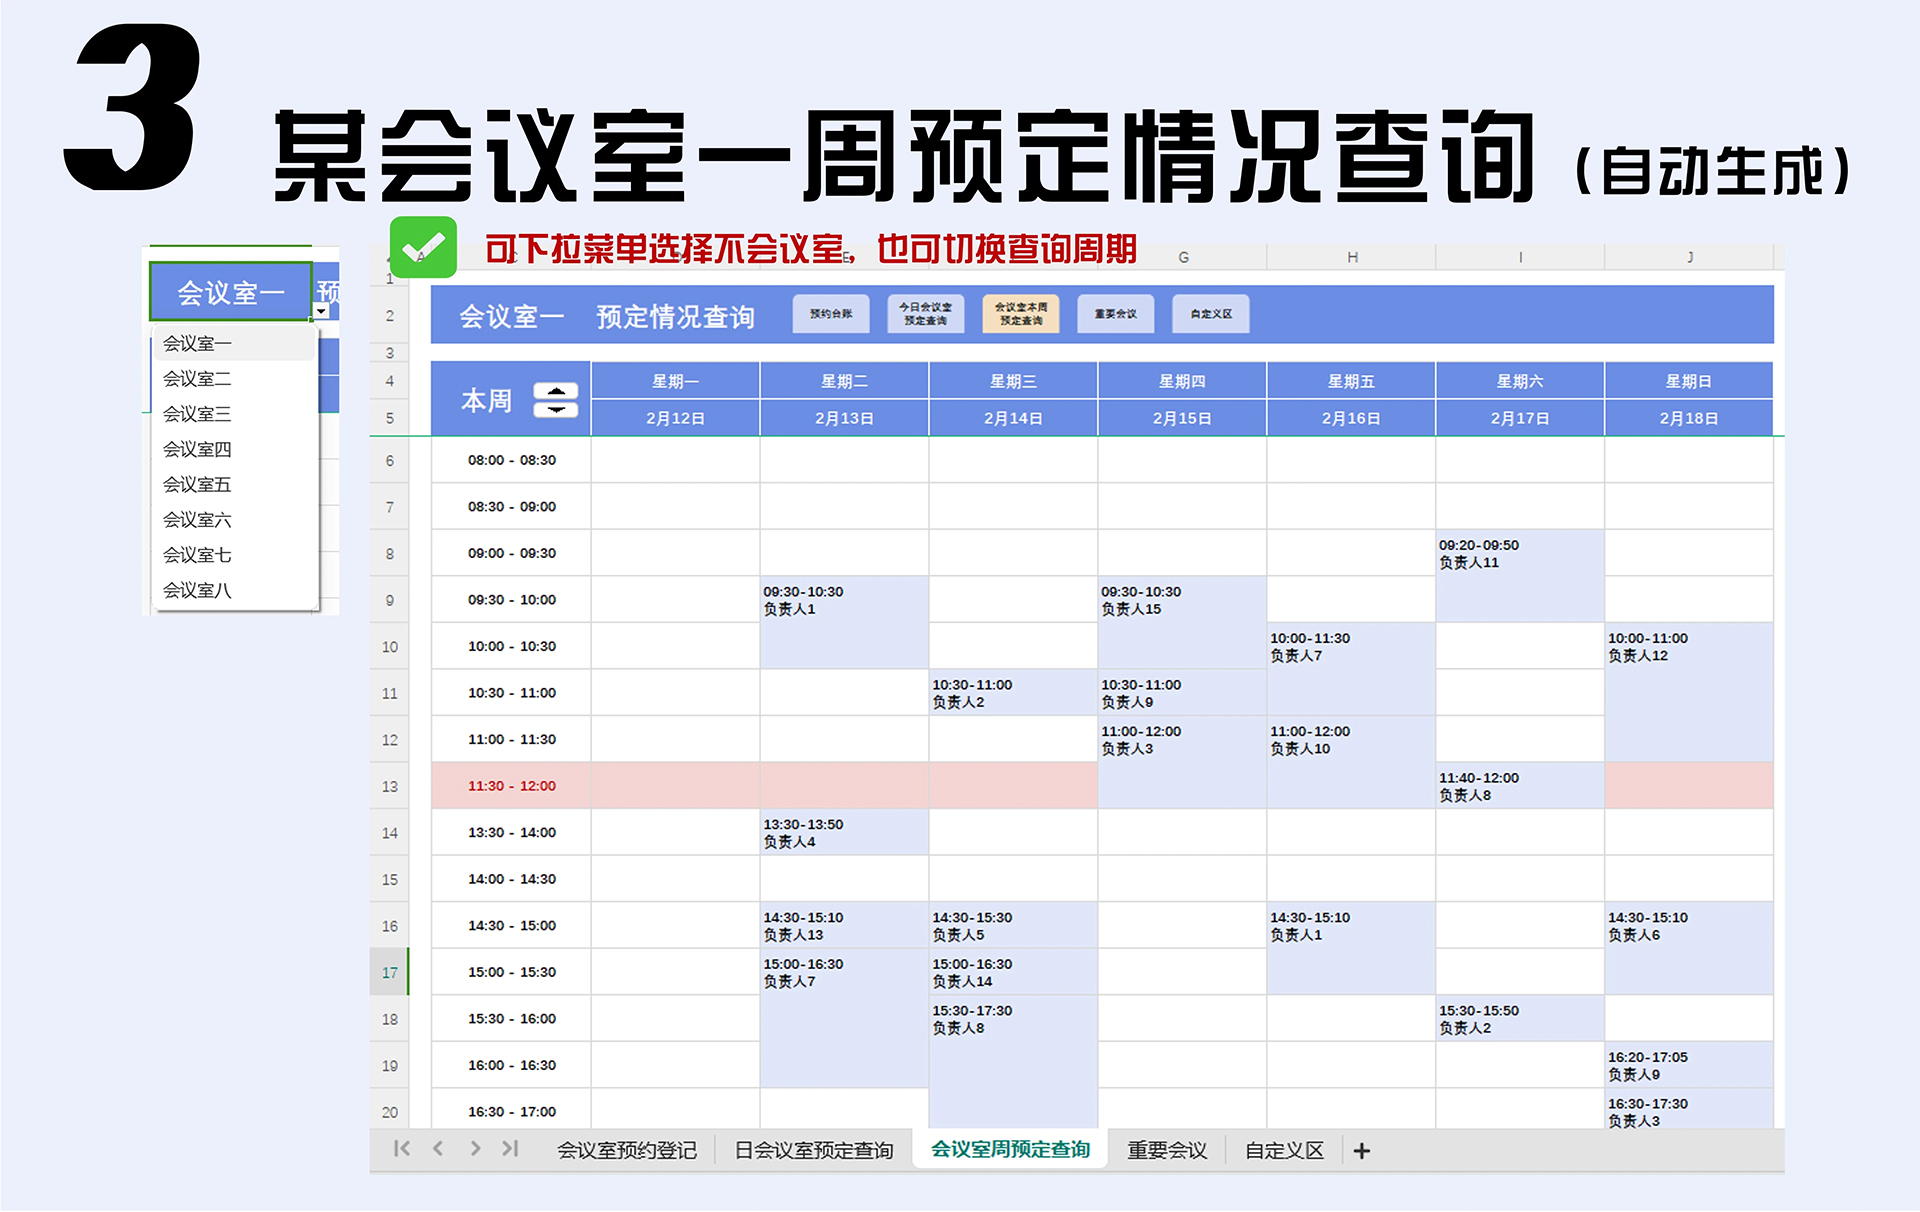Screen dimensions: 1920x1212
Task: Click the week spinner up arrow
Action: click(x=556, y=391)
